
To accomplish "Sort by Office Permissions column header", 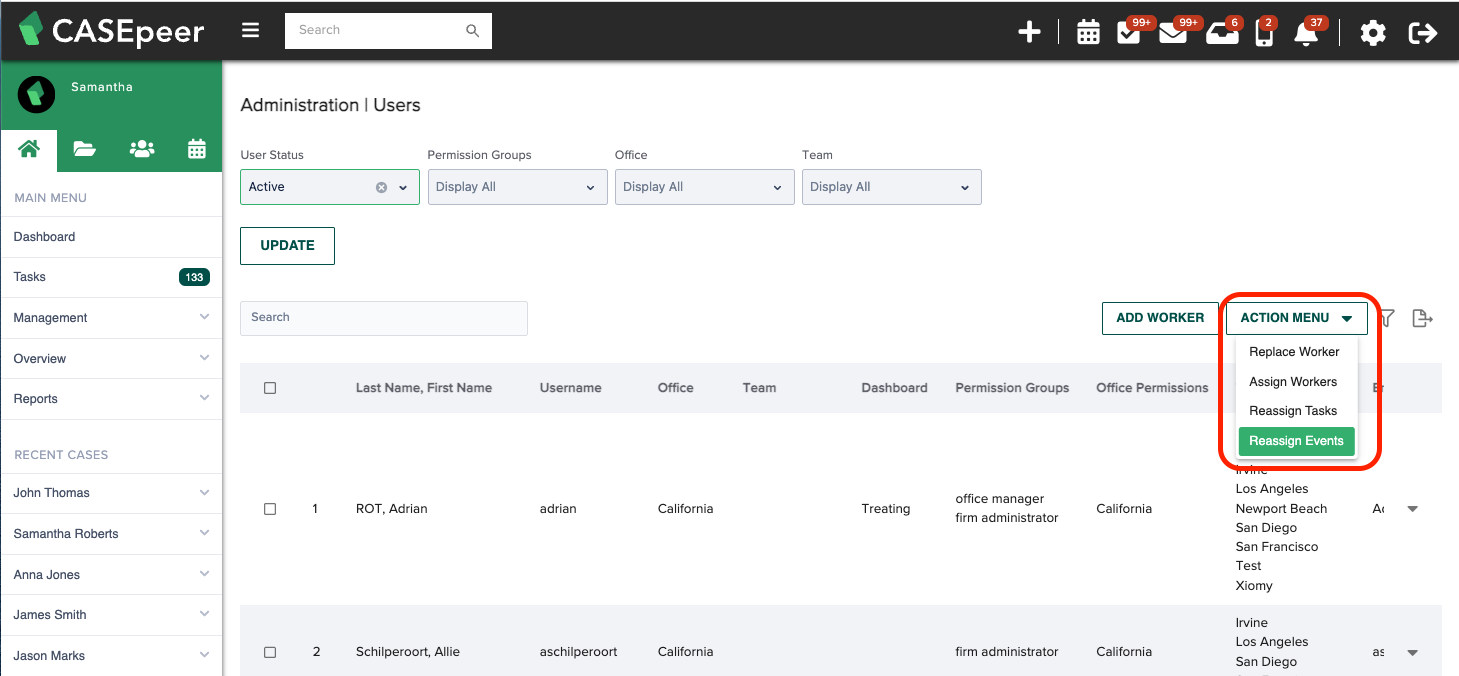I will 1152,388.
